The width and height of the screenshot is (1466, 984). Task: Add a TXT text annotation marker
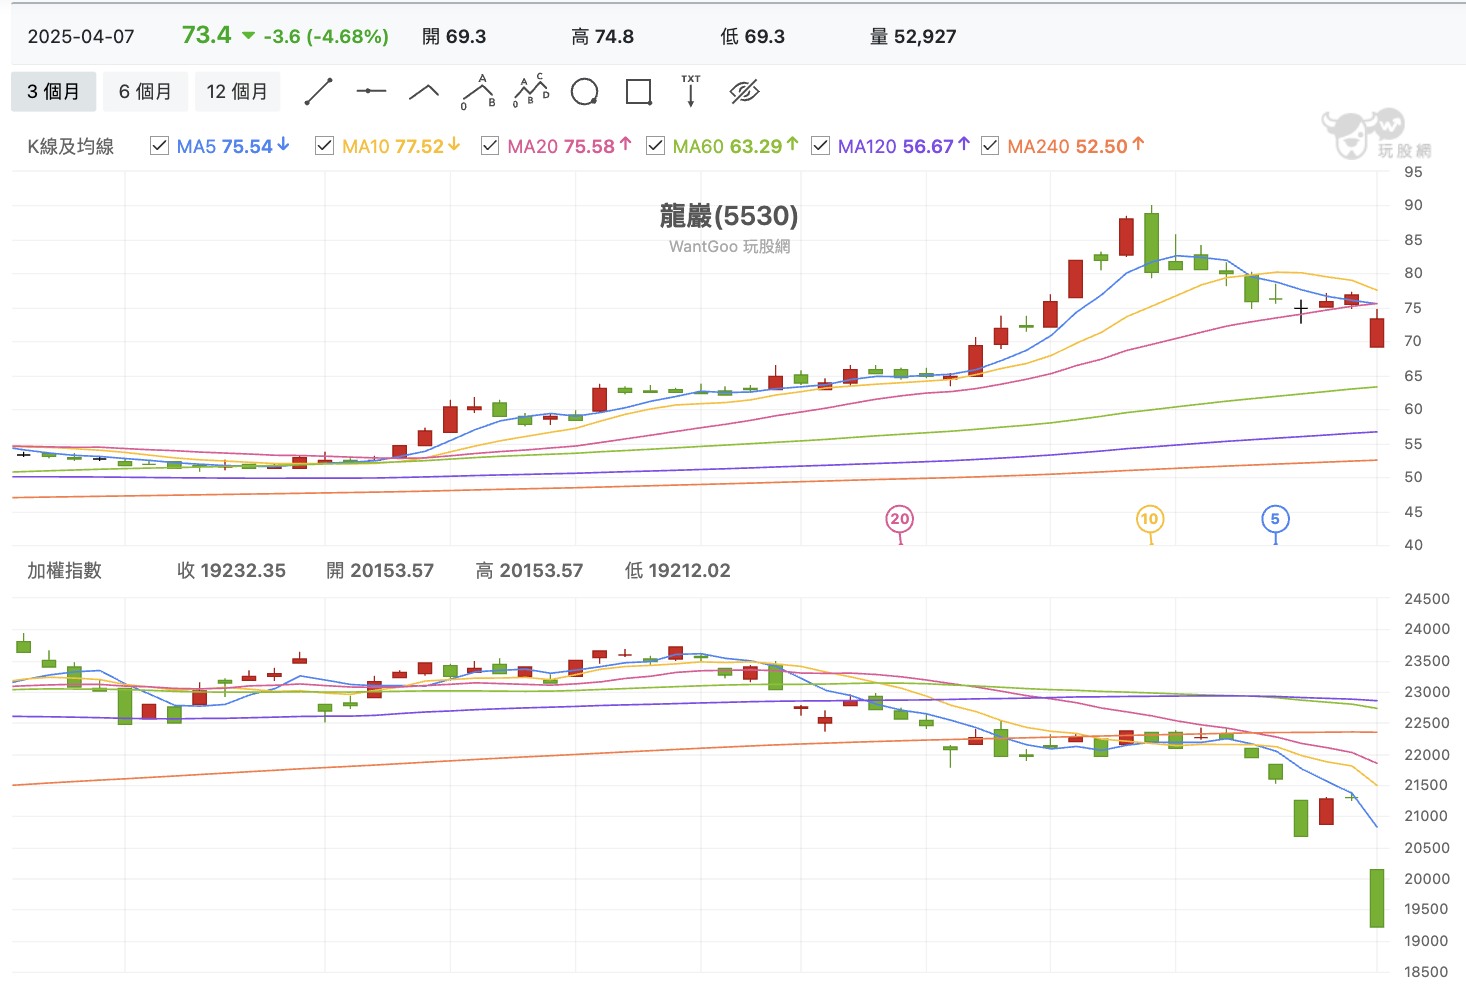click(x=691, y=92)
